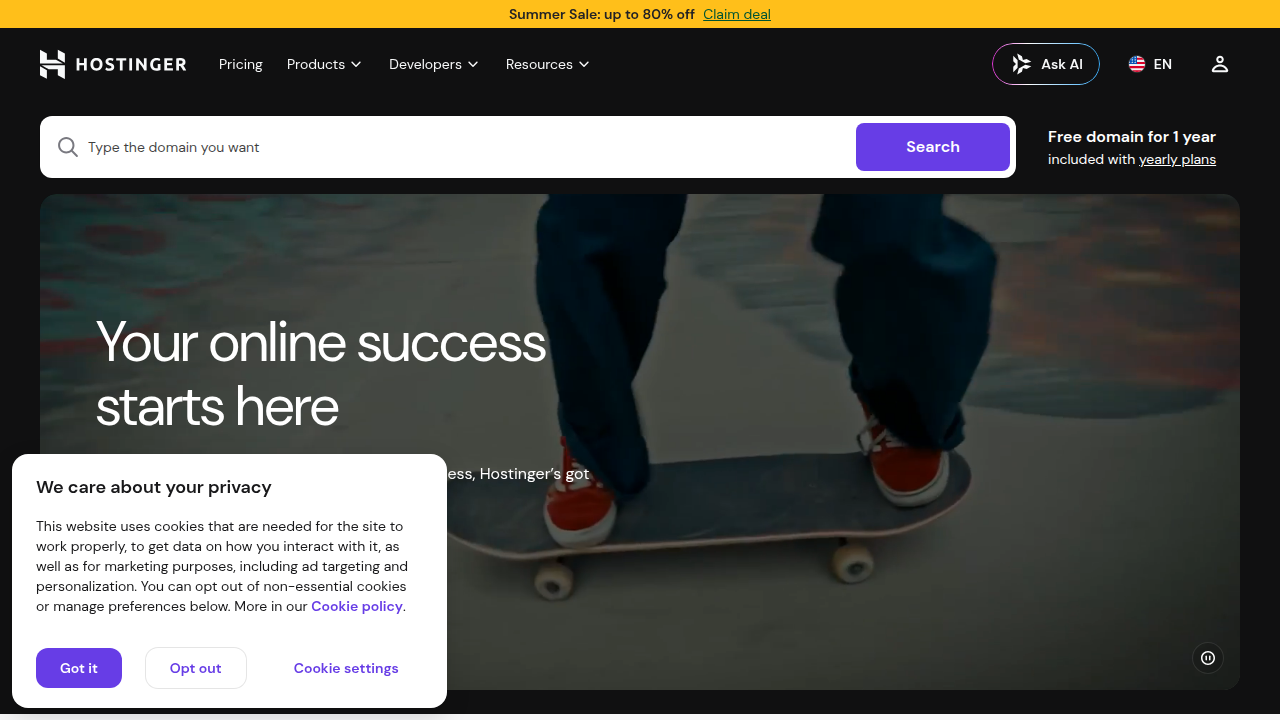Expand the Developers dropdown menu
The height and width of the screenshot is (720, 1280).
coord(434,64)
